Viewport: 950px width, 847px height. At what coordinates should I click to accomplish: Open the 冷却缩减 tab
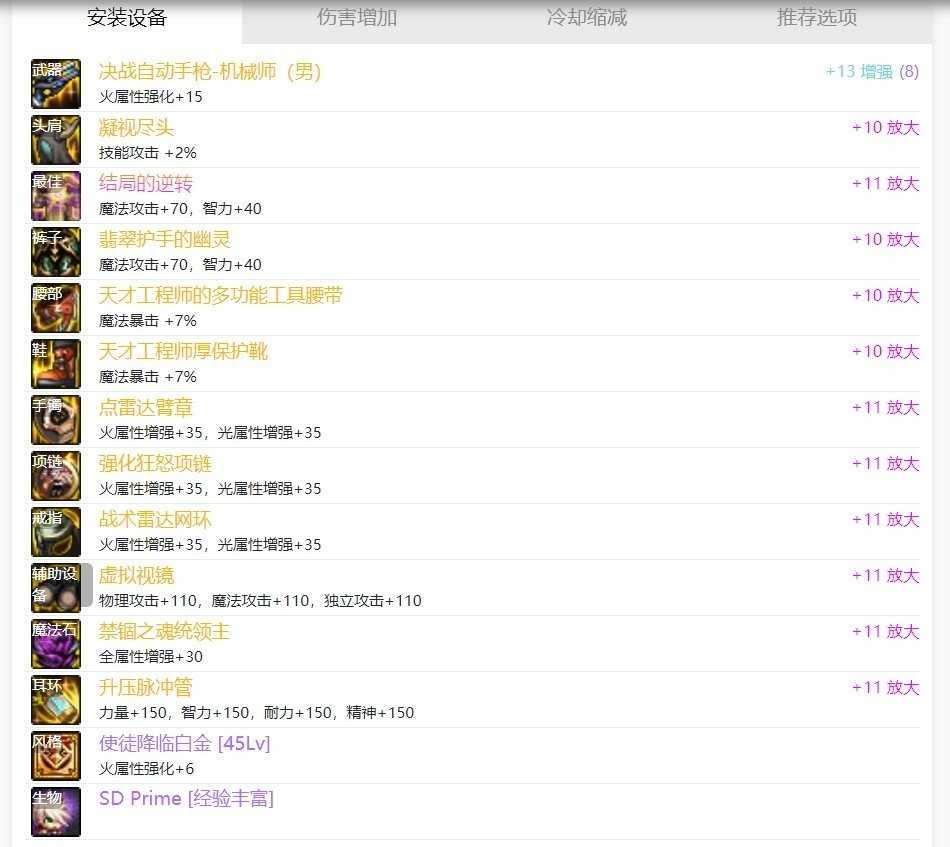coord(586,18)
